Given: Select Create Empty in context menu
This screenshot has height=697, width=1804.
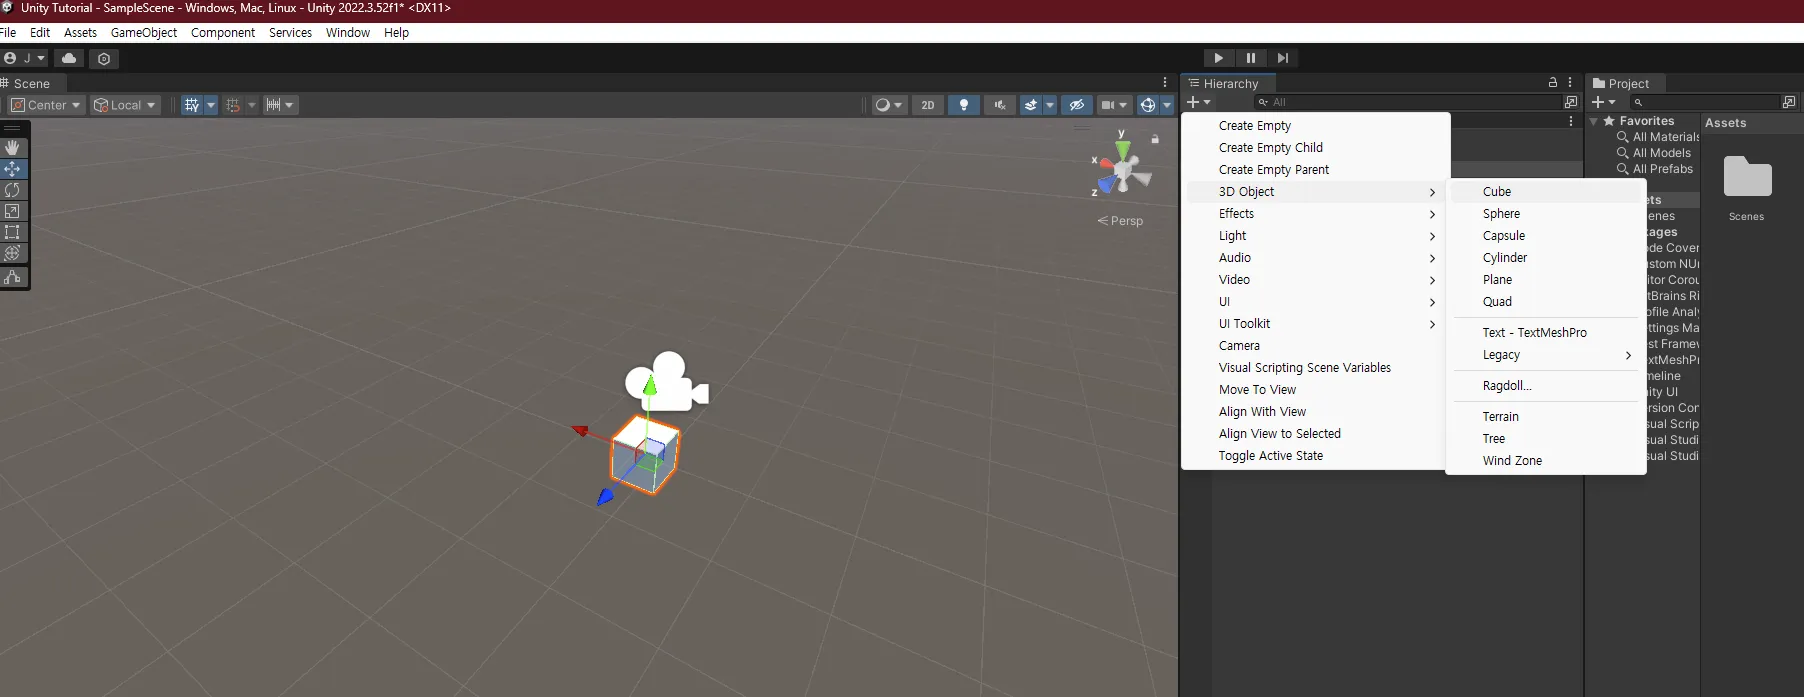Looking at the screenshot, I should [1316, 125].
